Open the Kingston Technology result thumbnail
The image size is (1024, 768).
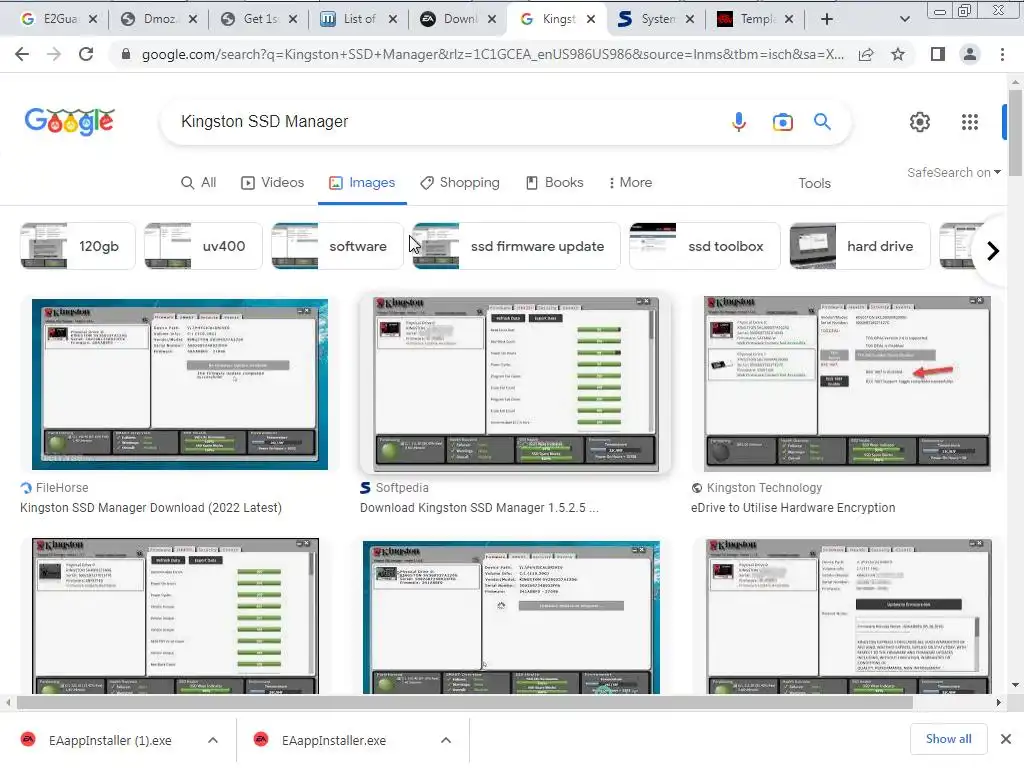point(847,384)
